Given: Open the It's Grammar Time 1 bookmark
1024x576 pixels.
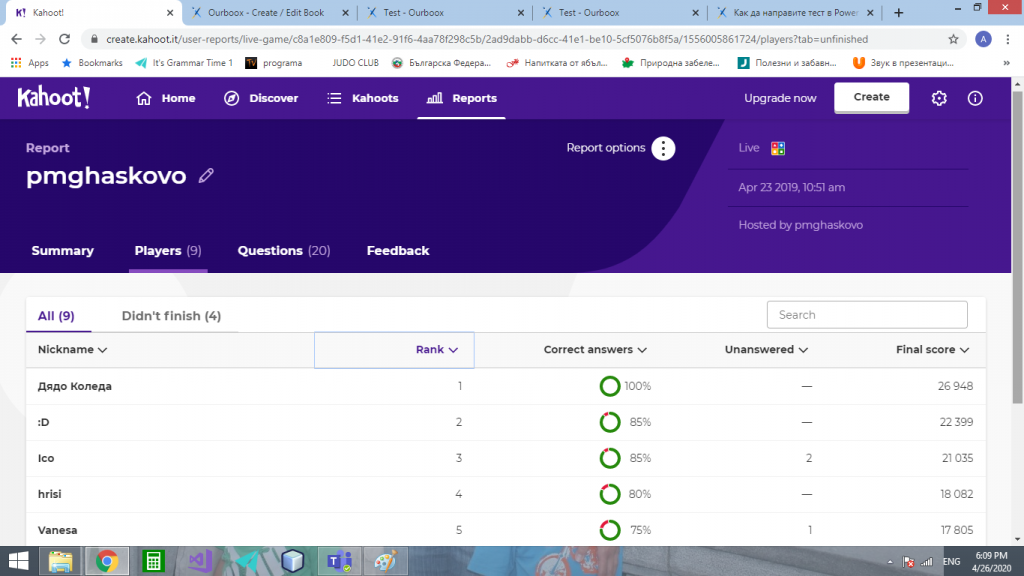Looking at the screenshot, I should pyautogui.click(x=184, y=63).
